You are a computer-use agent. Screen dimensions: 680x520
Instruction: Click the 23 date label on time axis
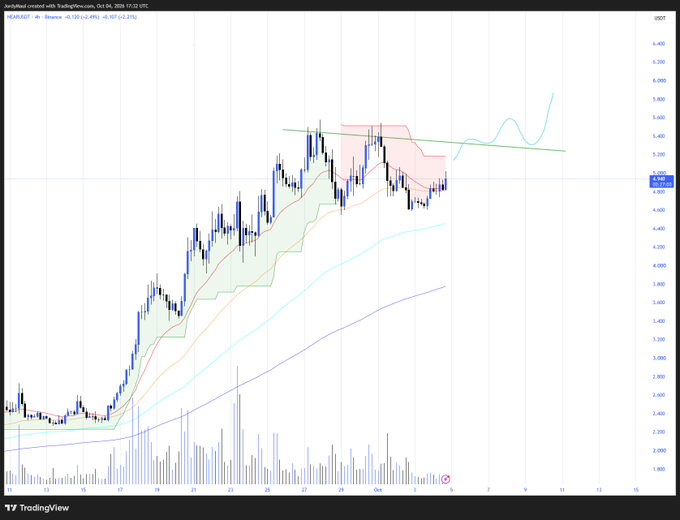coord(230,490)
